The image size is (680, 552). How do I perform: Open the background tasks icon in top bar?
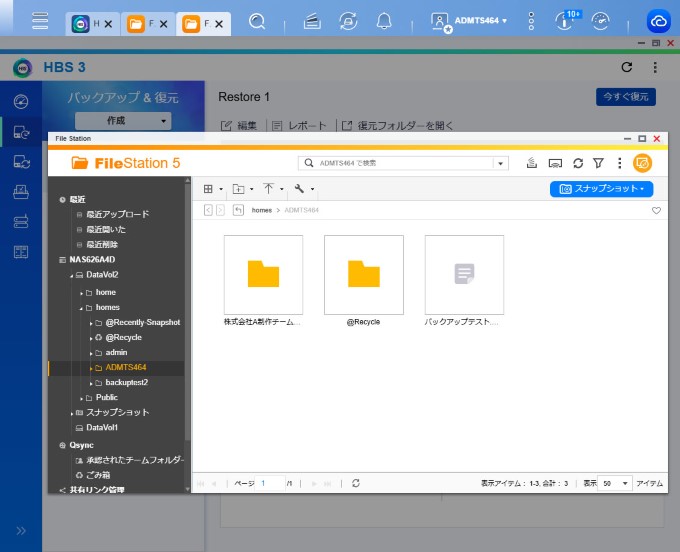(x=312, y=21)
